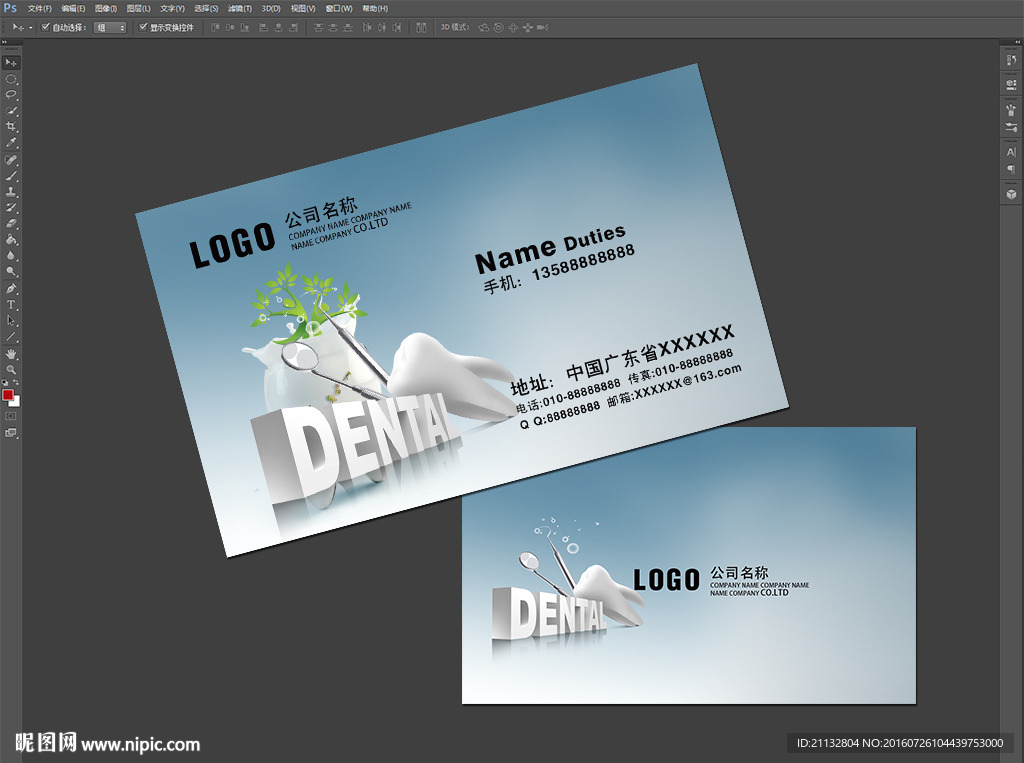1024x763 pixels.
Task: Open the 图层(L) menu
Action: click(138, 8)
